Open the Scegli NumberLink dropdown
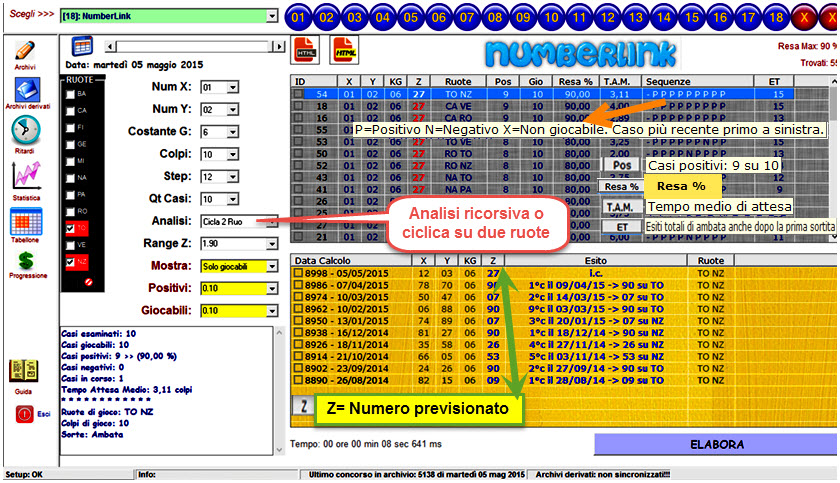 point(272,16)
